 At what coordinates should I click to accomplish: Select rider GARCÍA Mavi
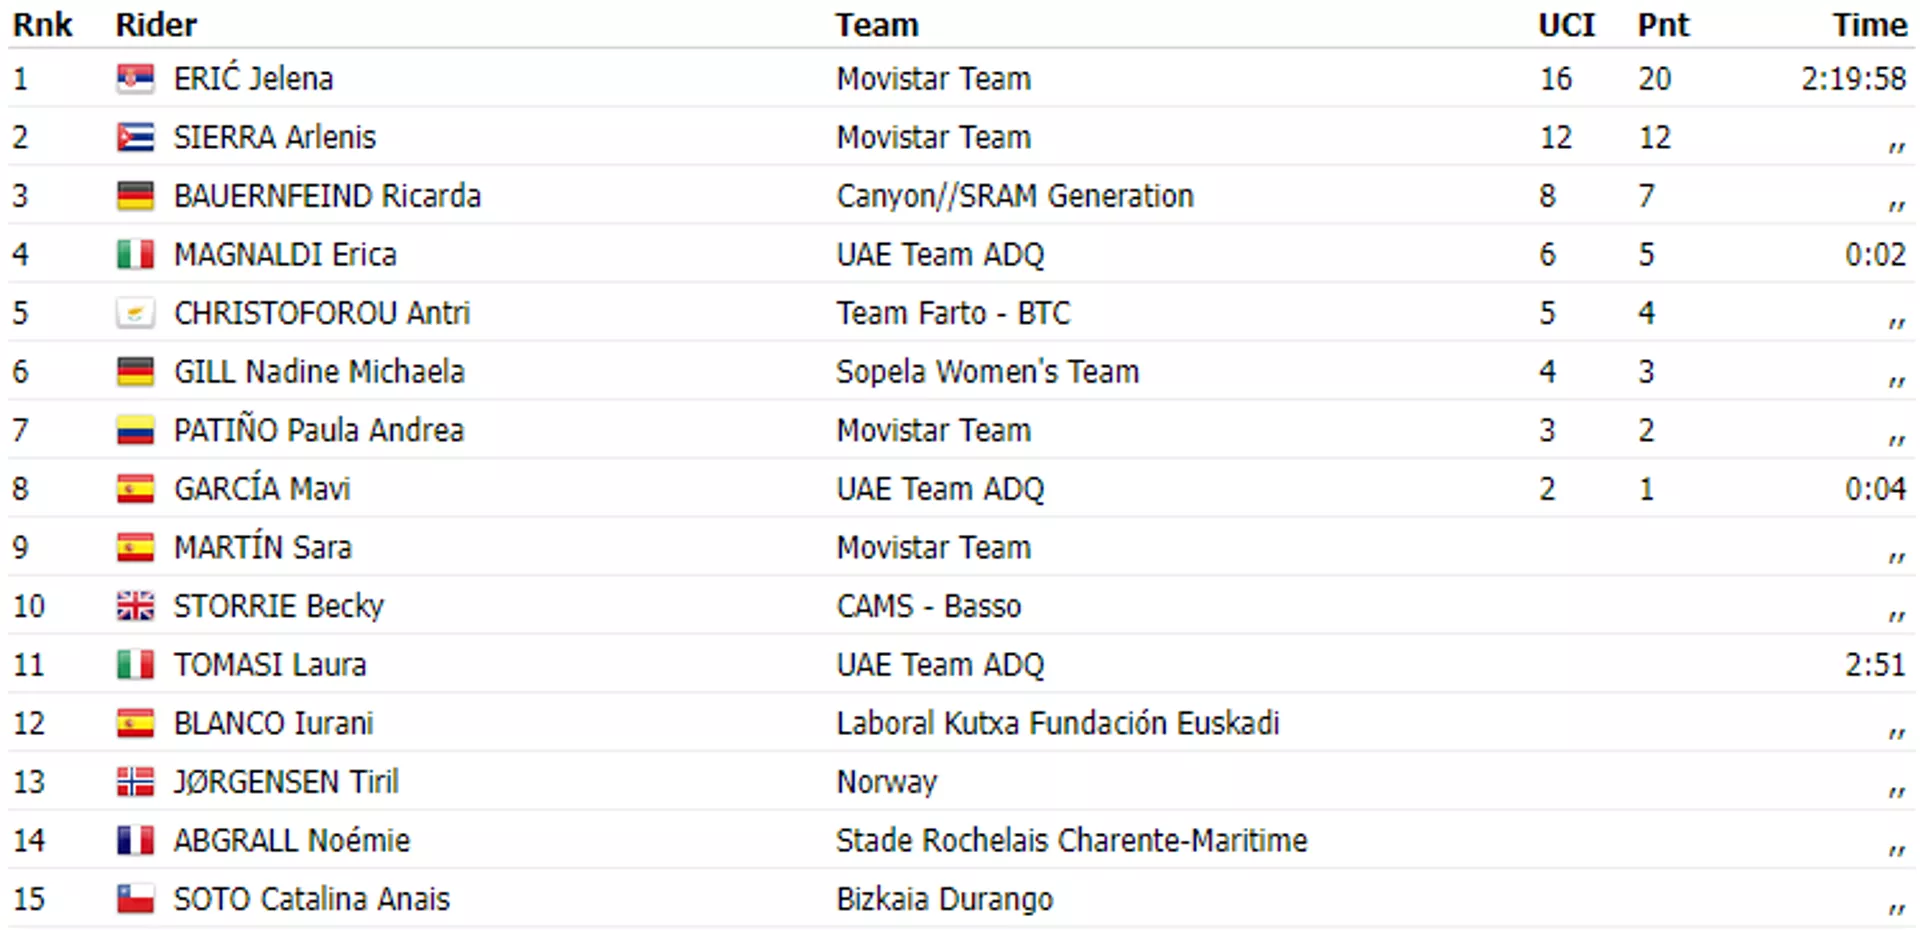coord(262,488)
